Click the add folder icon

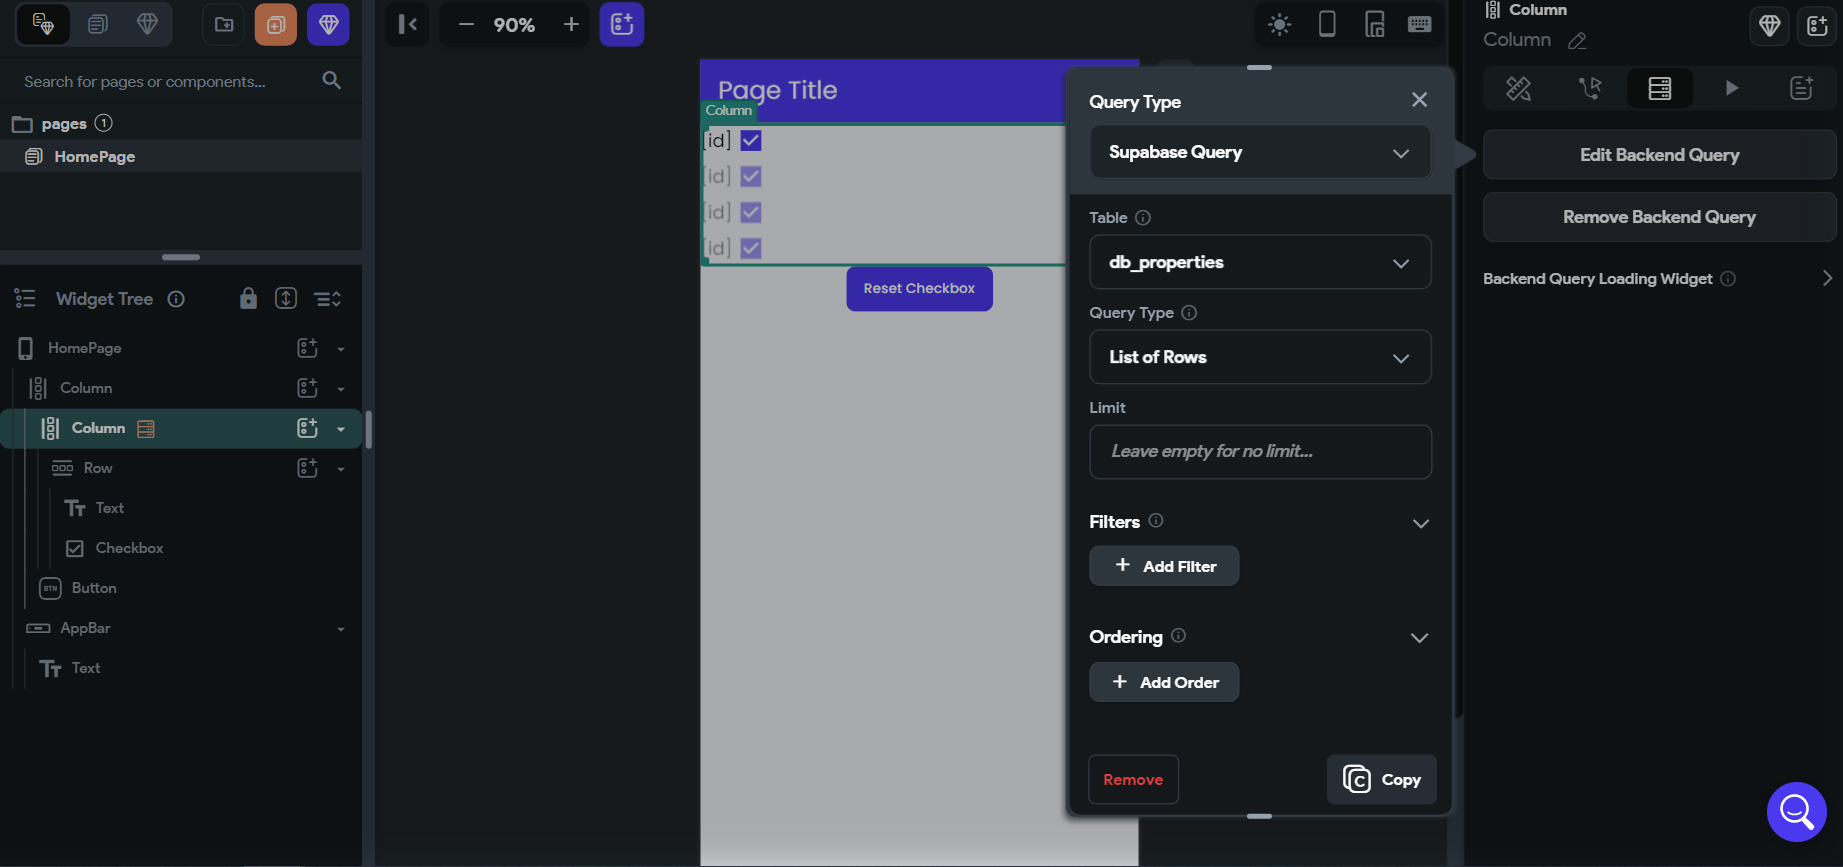[x=224, y=24]
